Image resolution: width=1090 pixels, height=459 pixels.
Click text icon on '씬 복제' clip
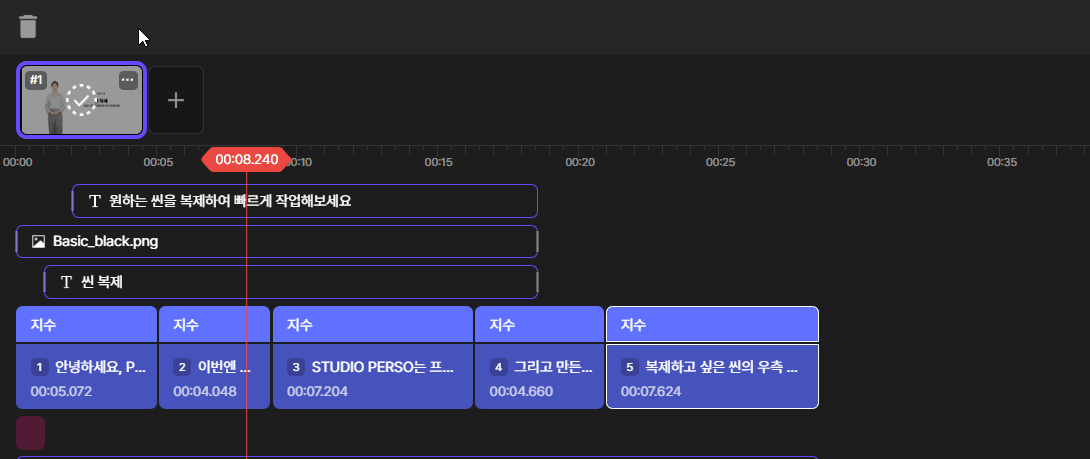[67, 282]
